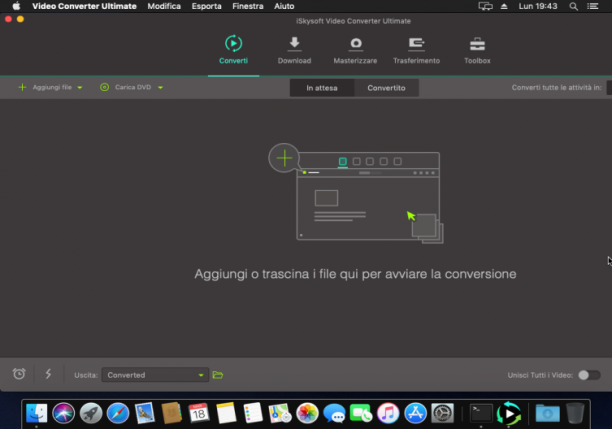Open Launchpad rocket in dock
612x429 pixels.
coord(91,413)
